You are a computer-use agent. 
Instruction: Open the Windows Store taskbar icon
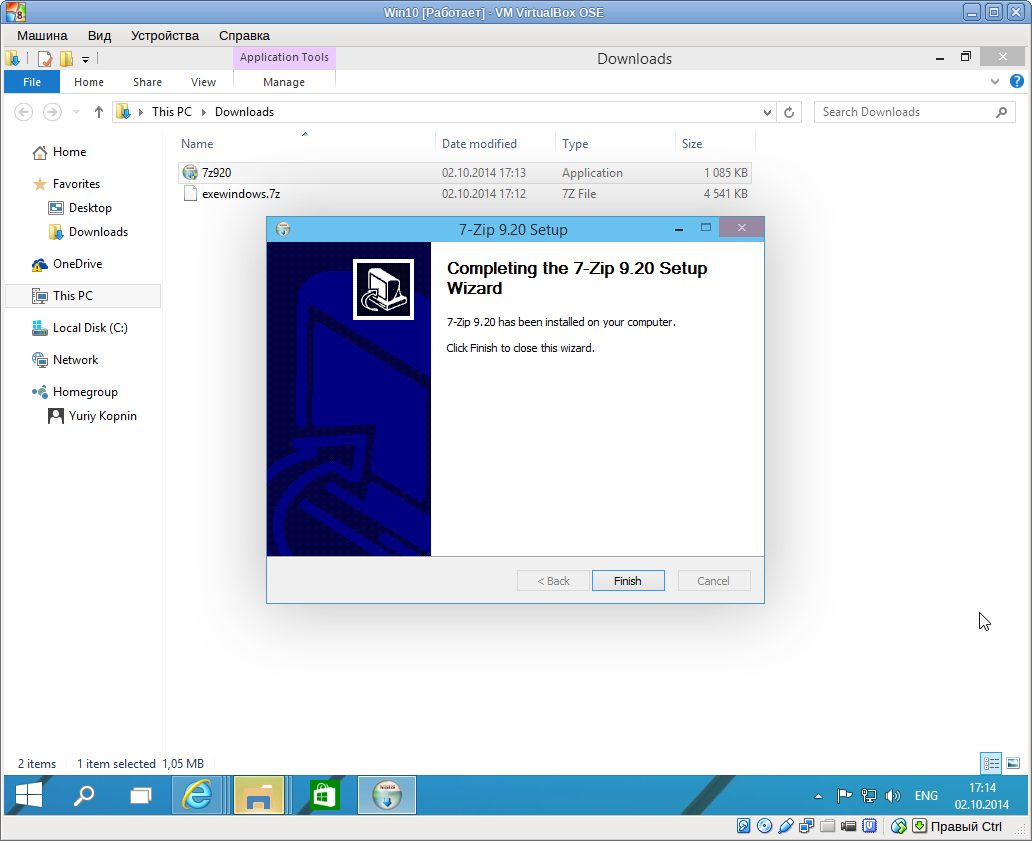tap(324, 795)
